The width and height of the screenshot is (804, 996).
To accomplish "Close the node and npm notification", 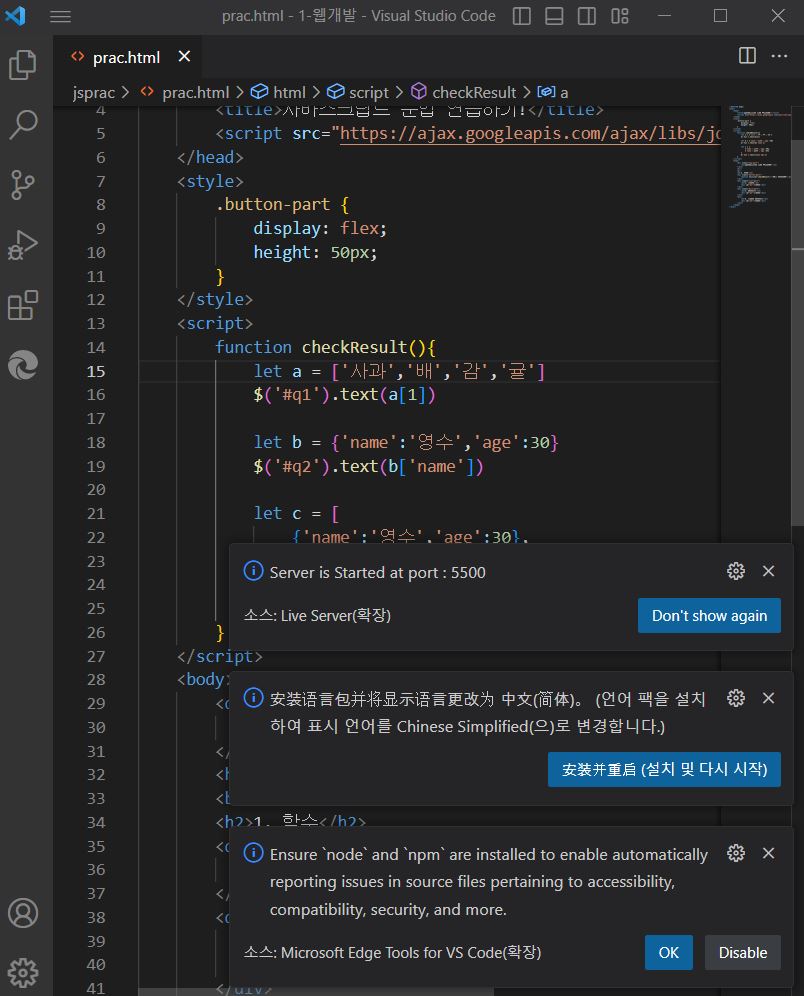I will pos(768,853).
